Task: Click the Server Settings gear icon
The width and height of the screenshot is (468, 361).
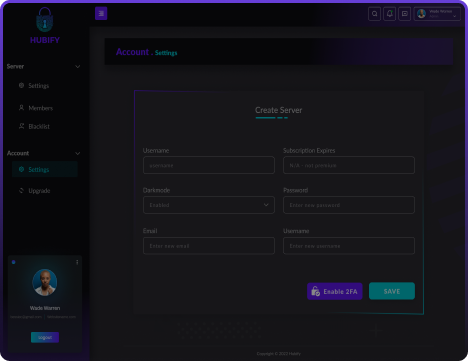Action: (21, 85)
